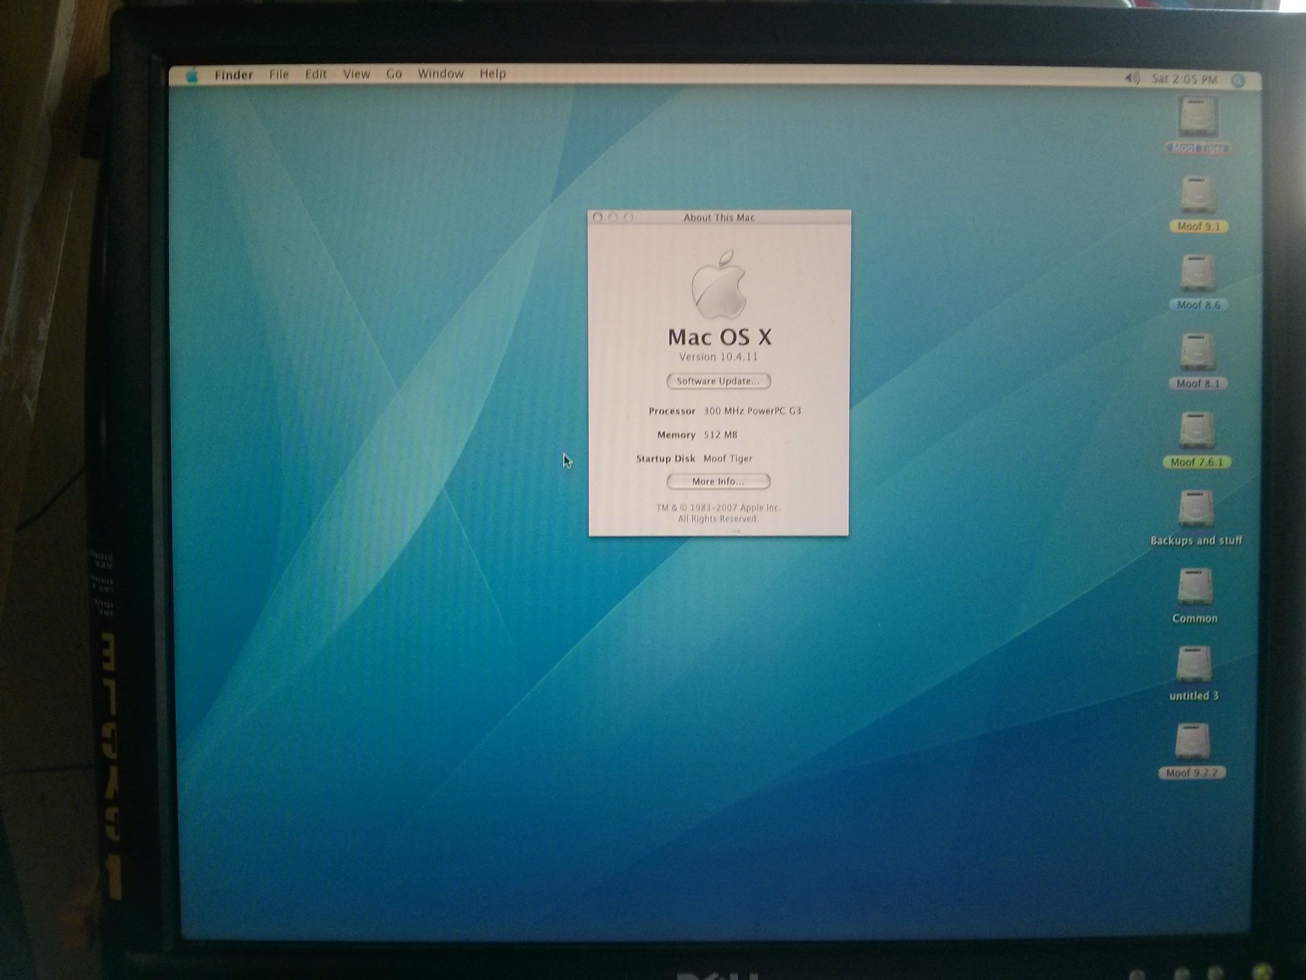Click the About This Mac title bar
This screenshot has width=1306, height=980.
719,217
